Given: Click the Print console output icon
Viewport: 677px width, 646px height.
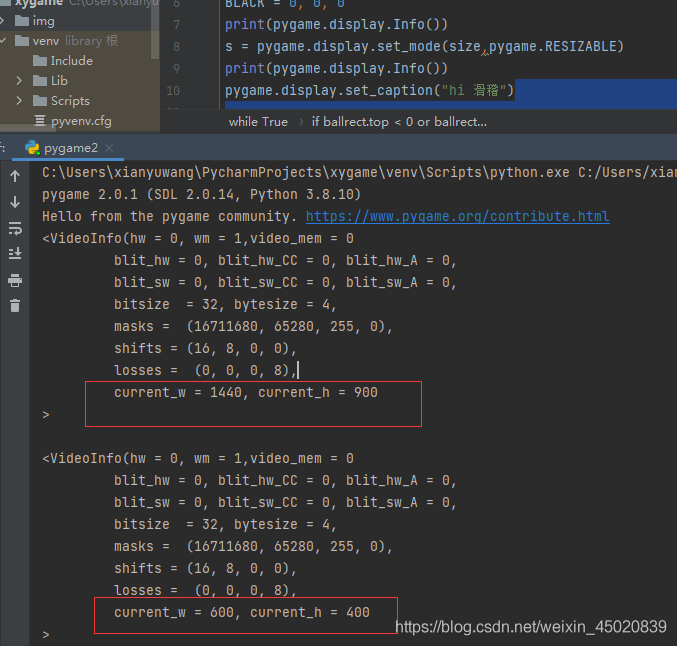Looking at the screenshot, I should pyautogui.click(x=15, y=280).
